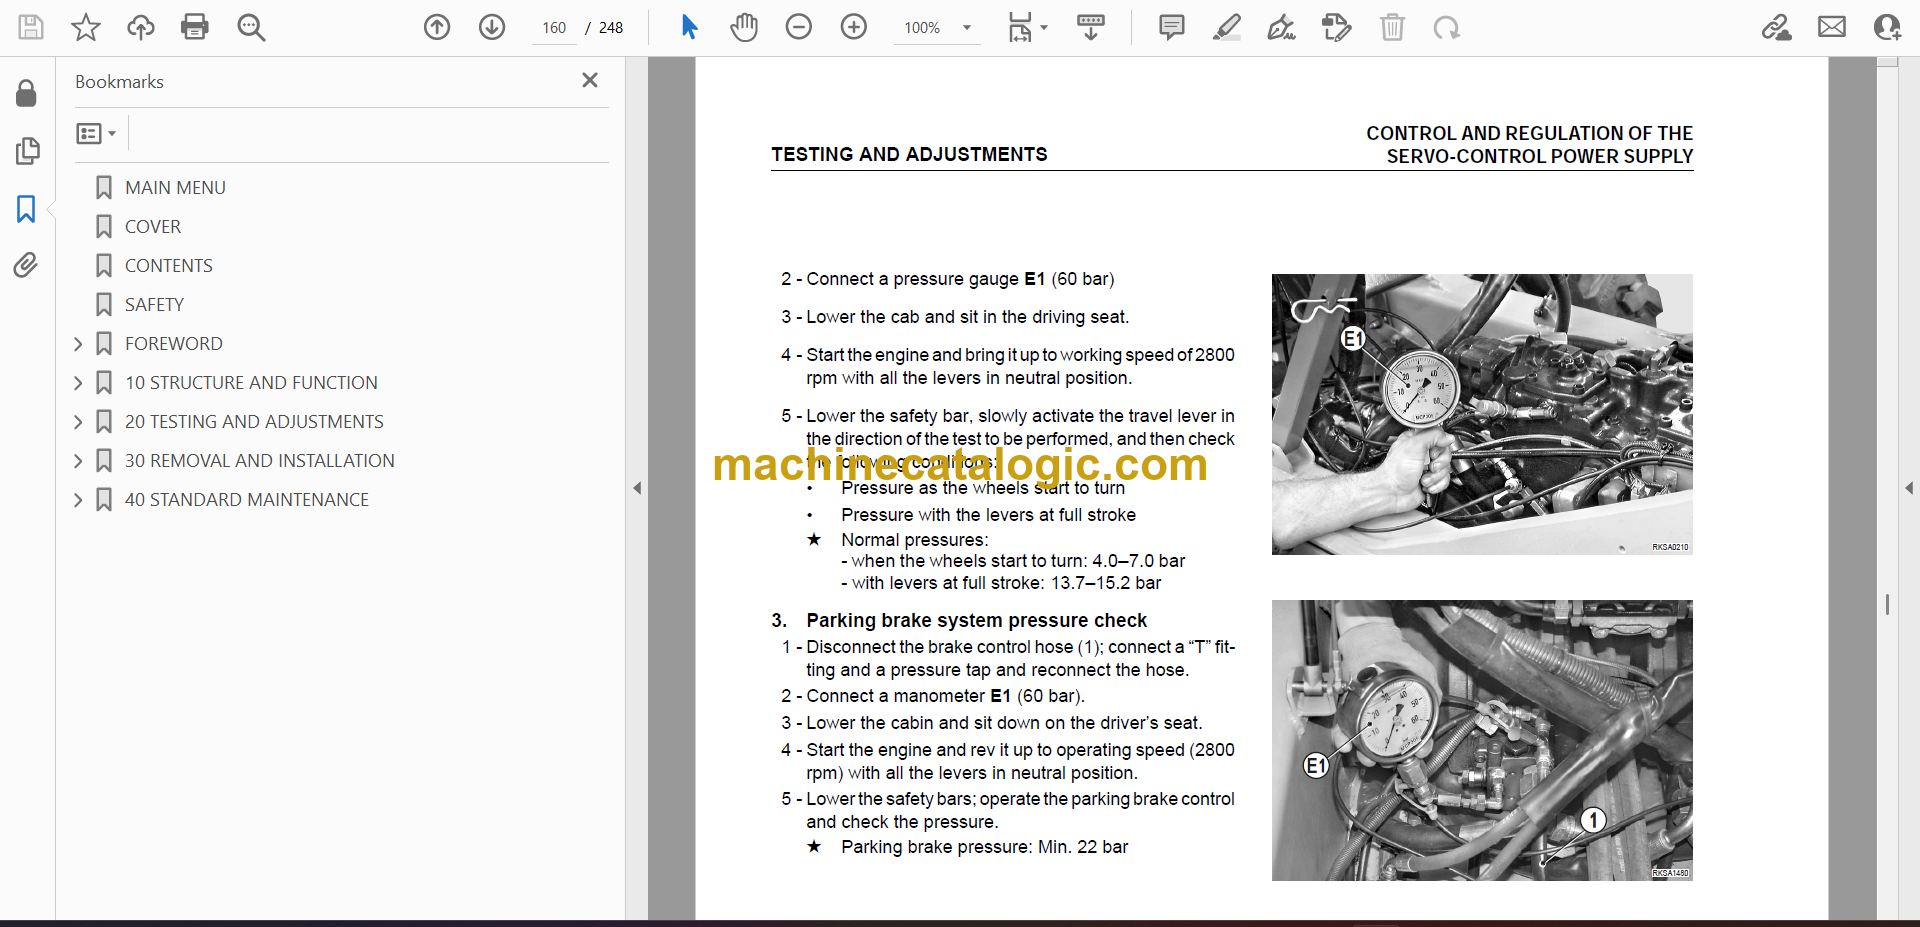This screenshot has width=1920, height=927.
Task: Click the vertical scrollbar thumb
Action: point(1887,604)
